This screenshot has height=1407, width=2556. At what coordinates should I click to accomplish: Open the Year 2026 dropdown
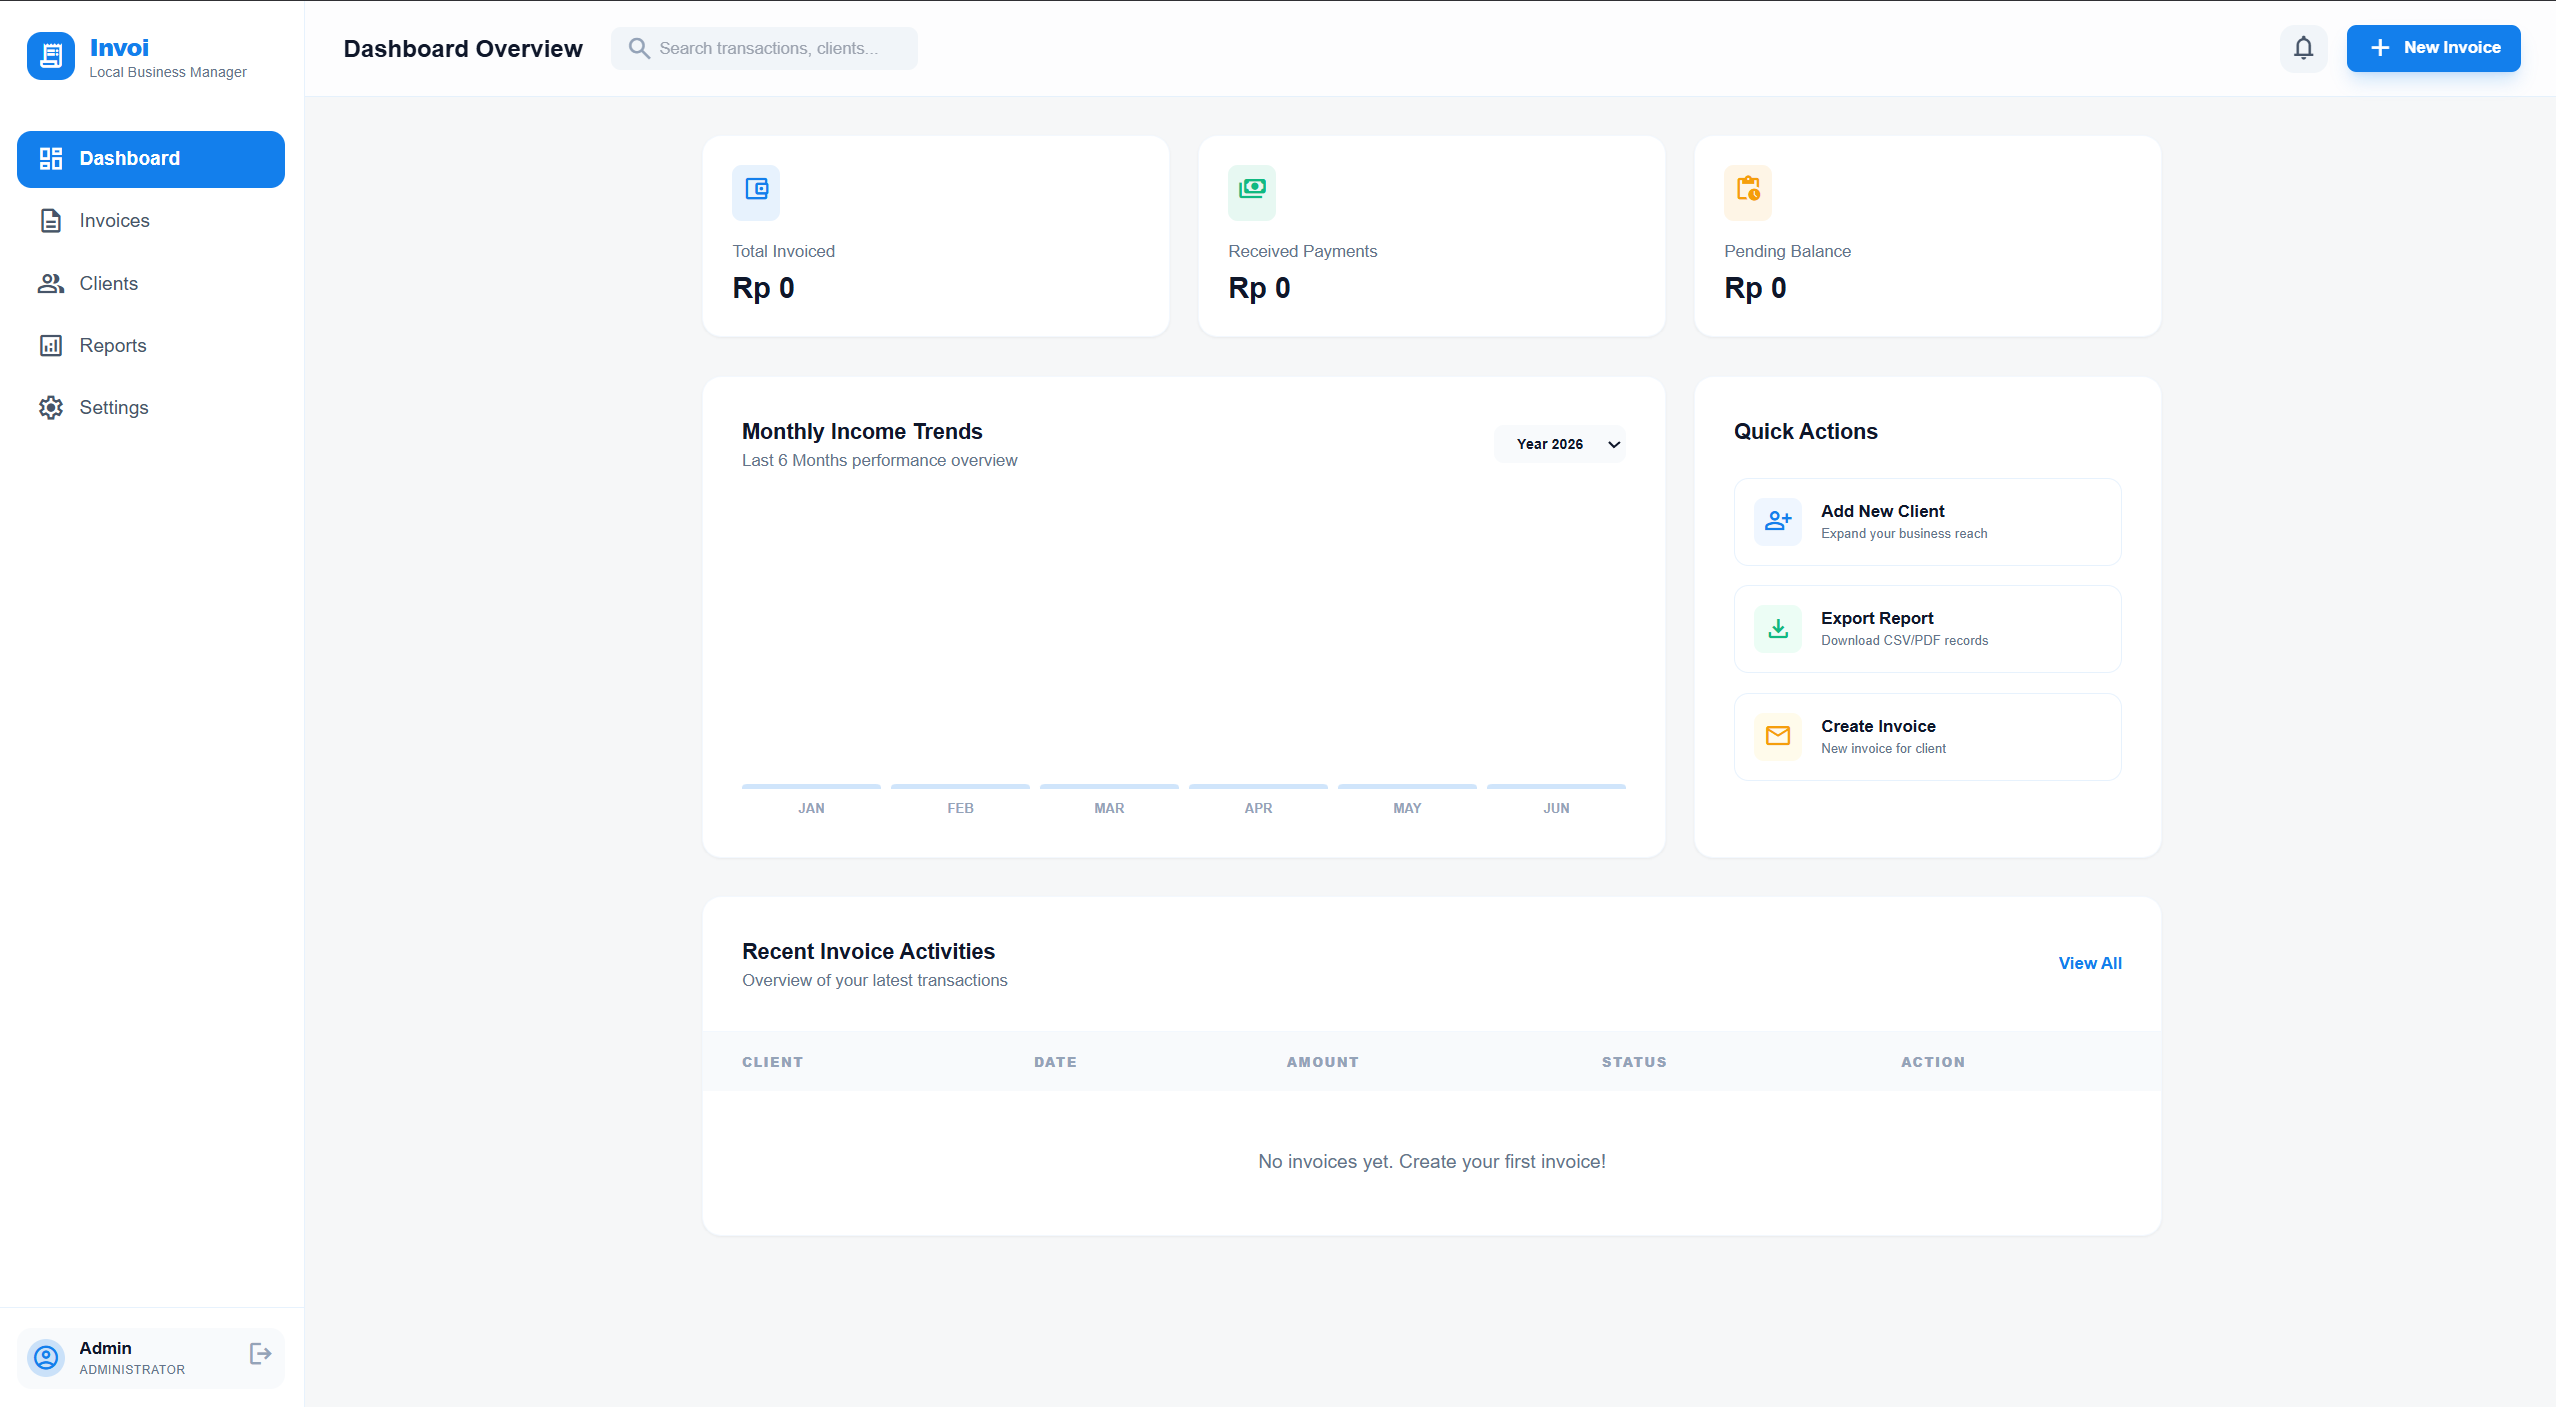(1558, 443)
